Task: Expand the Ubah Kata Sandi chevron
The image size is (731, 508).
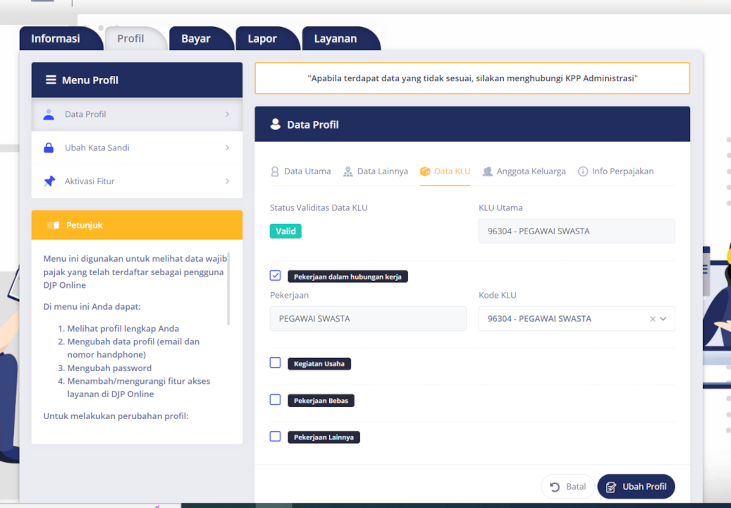Action: tap(227, 148)
